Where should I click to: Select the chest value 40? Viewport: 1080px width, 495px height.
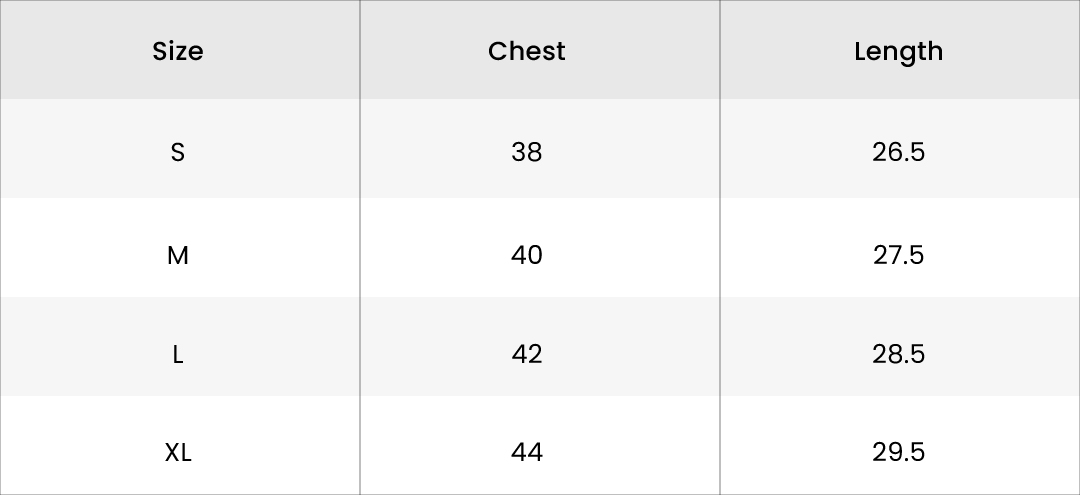click(527, 255)
